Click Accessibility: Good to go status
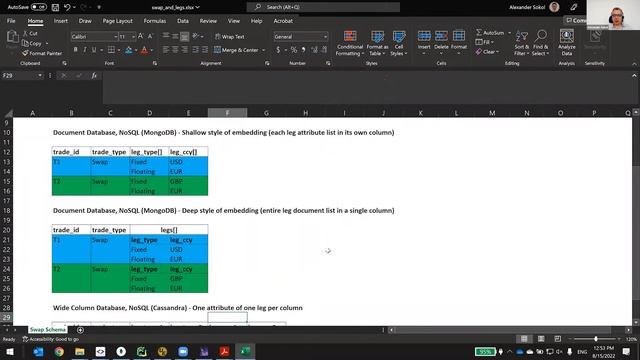This screenshot has height=360, width=640. click(x=51, y=339)
